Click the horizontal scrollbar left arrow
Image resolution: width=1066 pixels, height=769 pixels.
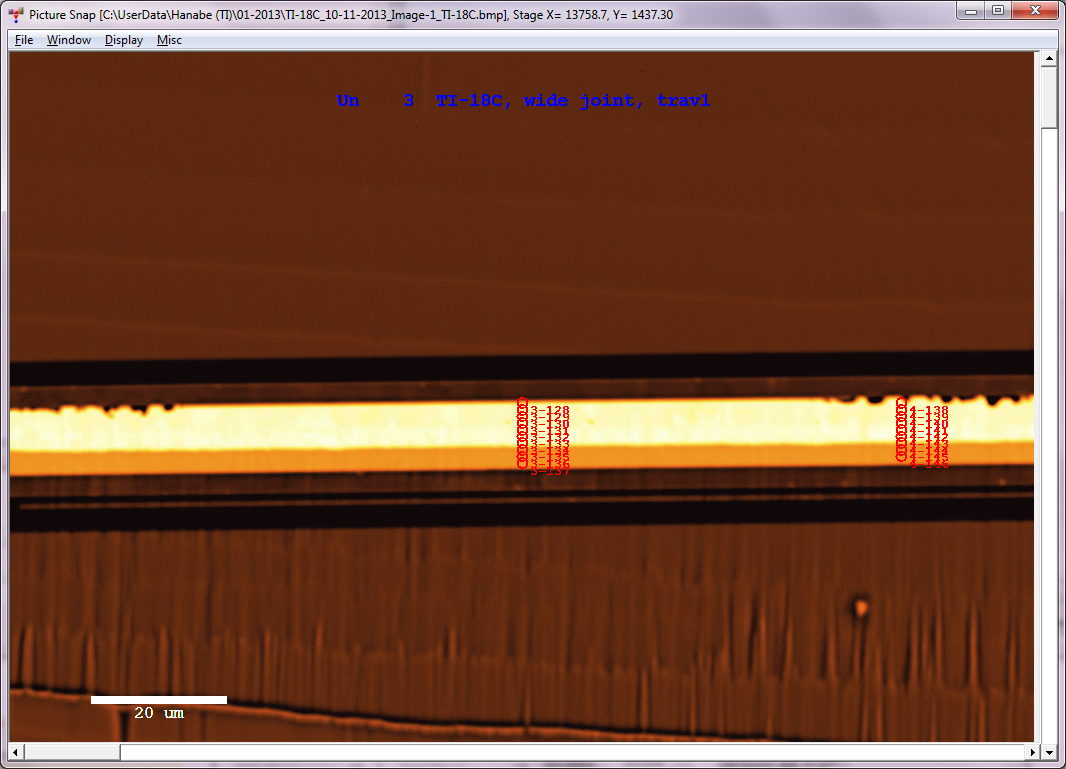coord(17,751)
